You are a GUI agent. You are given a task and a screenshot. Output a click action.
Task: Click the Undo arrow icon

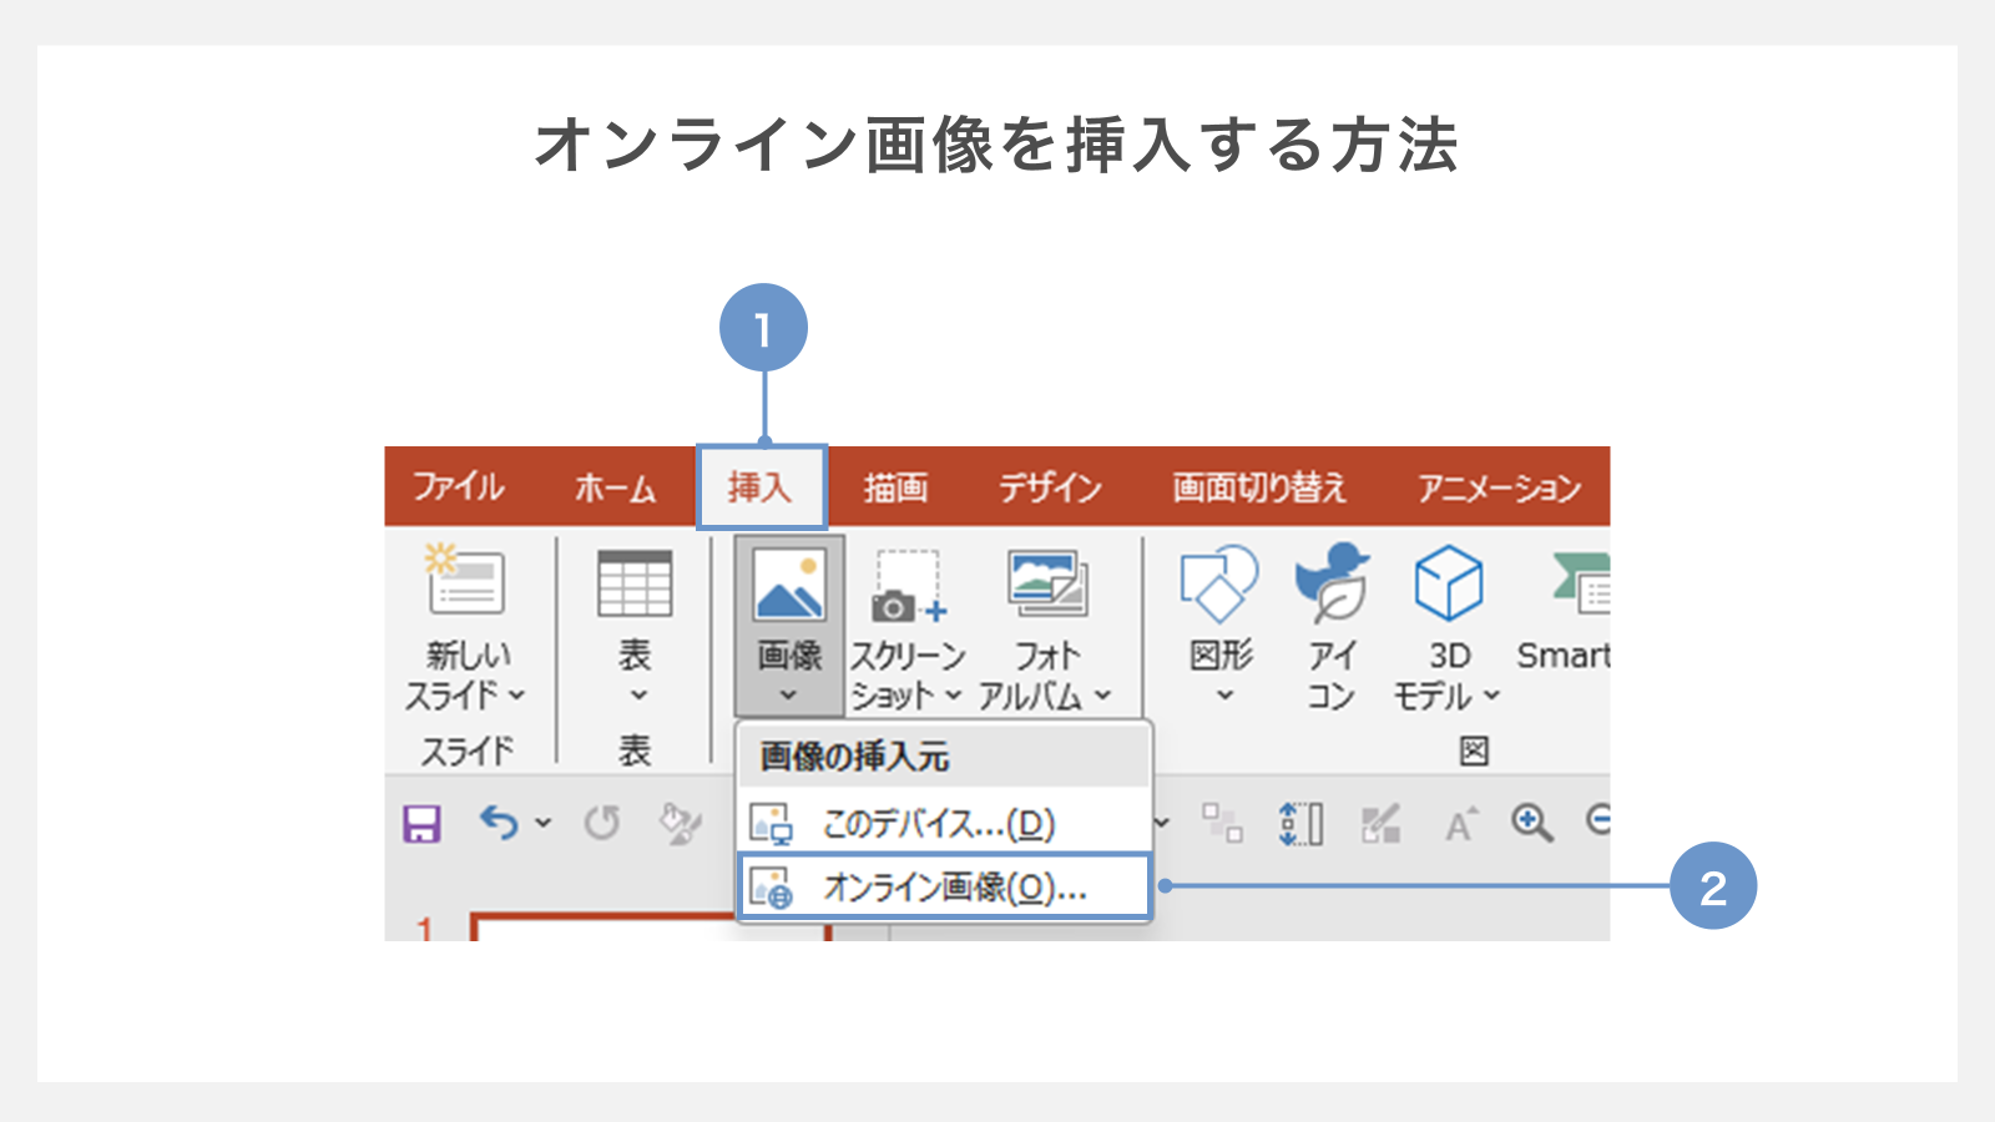tap(499, 823)
